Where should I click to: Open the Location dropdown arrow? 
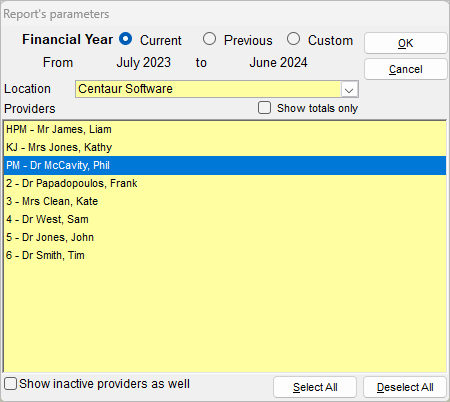point(349,89)
